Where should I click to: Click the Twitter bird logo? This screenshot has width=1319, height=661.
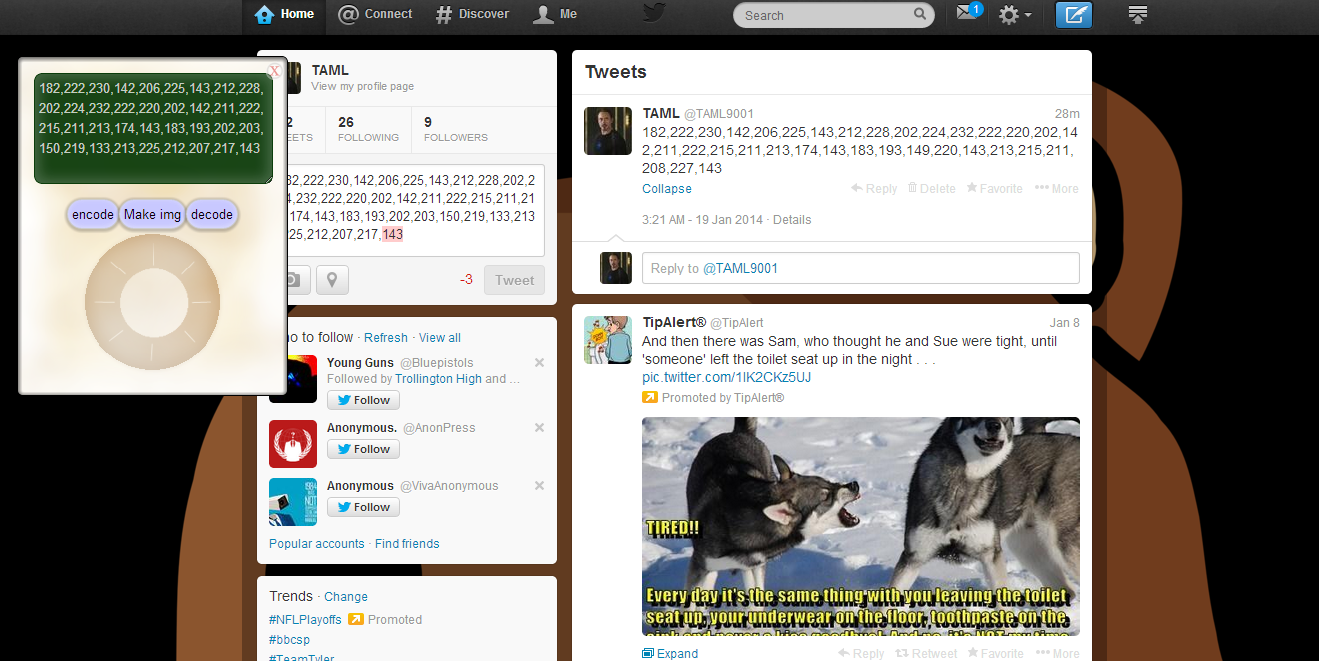pyautogui.click(x=654, y=13)
